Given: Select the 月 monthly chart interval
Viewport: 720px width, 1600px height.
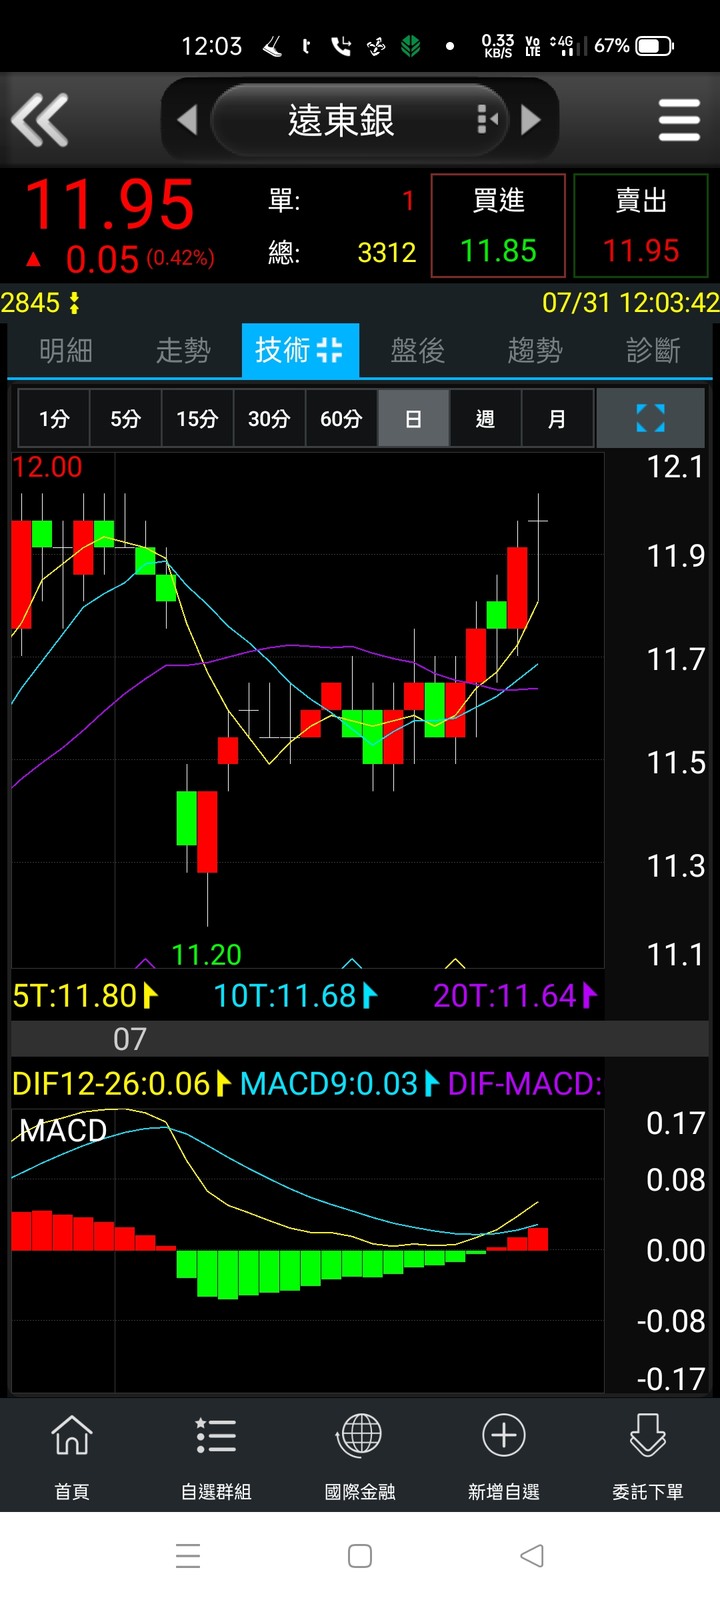Looking at the screenshot, I should pyautogui.click(x=557, y=418).
